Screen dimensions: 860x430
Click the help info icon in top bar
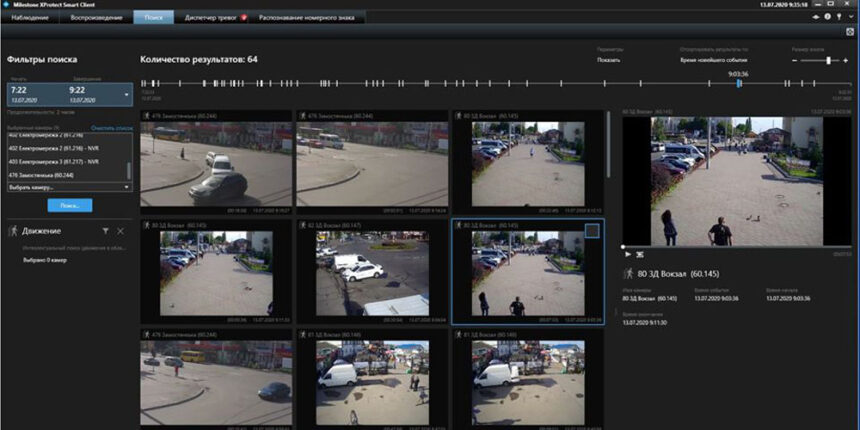pyautogui.click(x=827, y=18)
